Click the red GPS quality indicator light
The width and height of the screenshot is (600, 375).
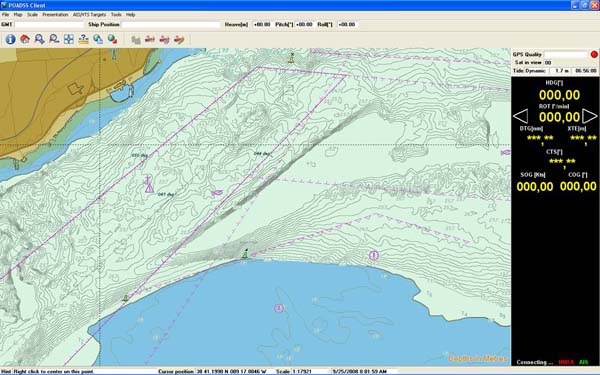594,54
